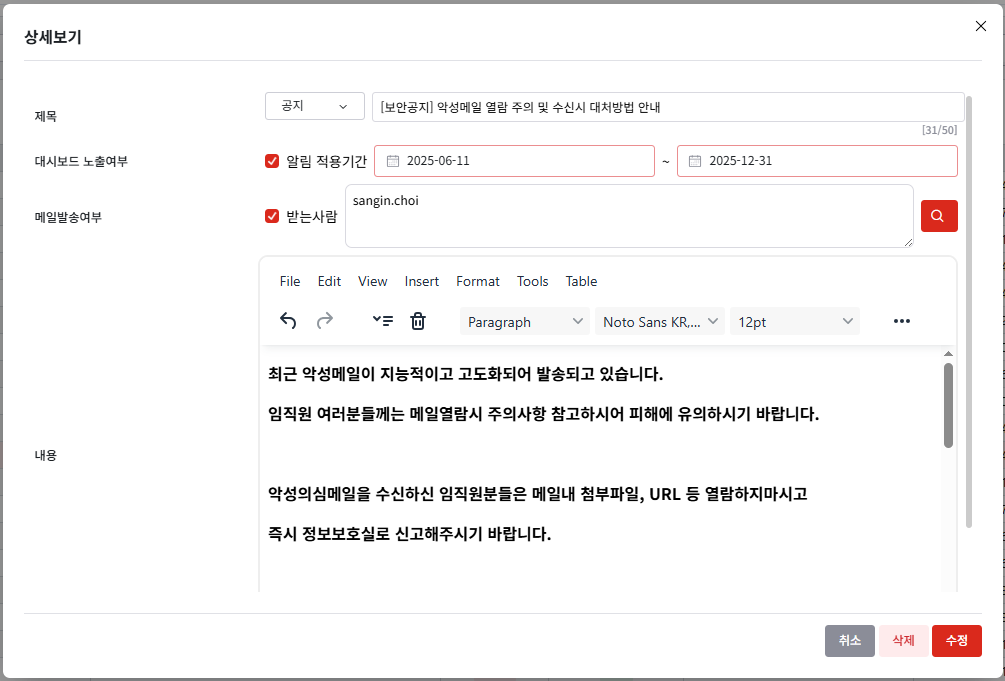Click the title field with 보안공지 text
Screen dimensions: 1005x681
[668, 107]
